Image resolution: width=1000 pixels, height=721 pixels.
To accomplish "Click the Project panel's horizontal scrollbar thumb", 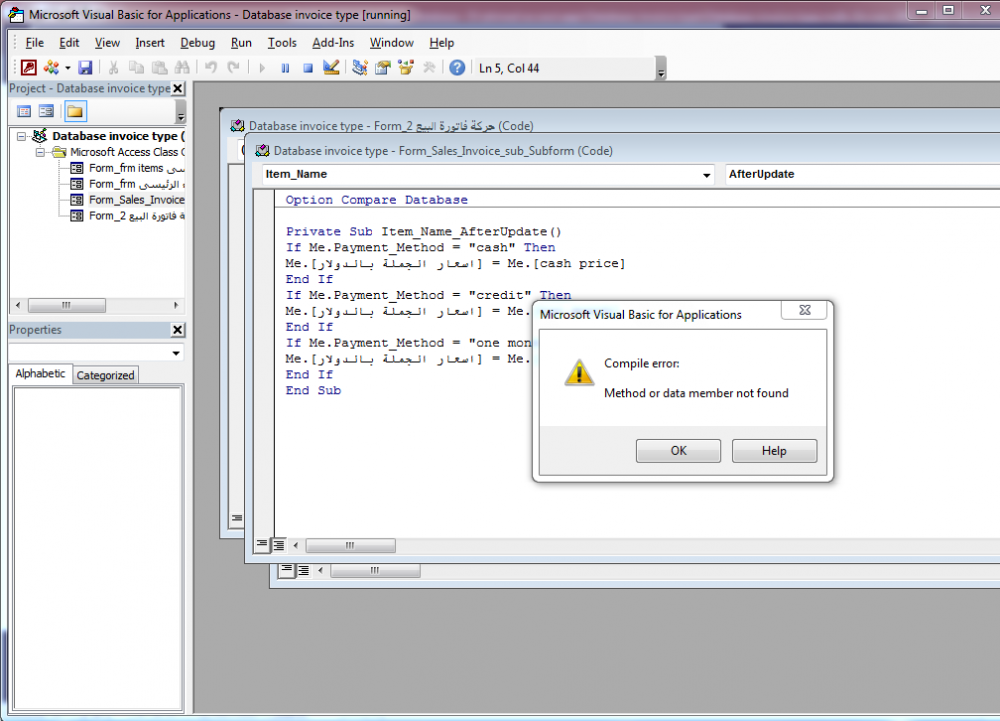I will click(66, 305).
